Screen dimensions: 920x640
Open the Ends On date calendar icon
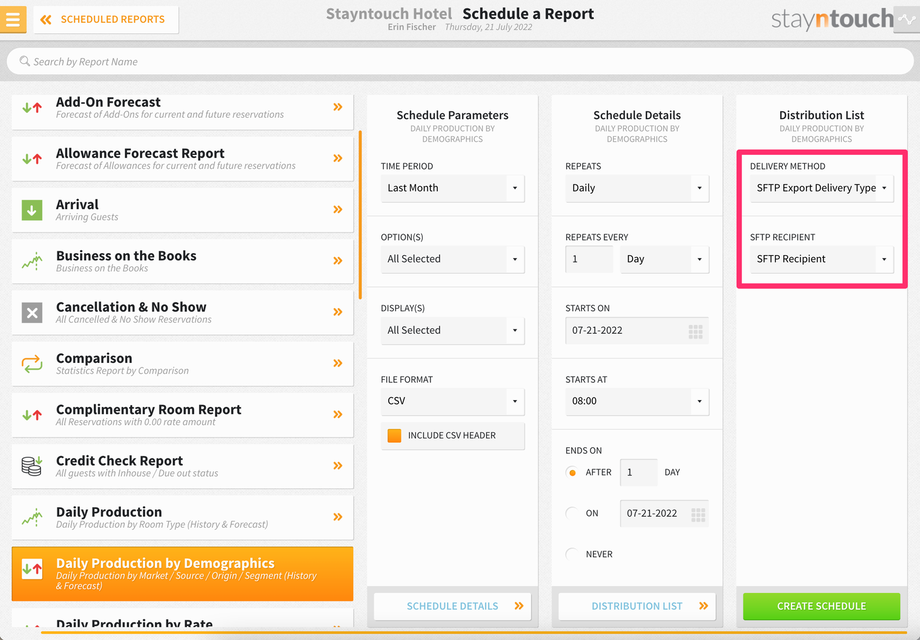tap(698, 515)
